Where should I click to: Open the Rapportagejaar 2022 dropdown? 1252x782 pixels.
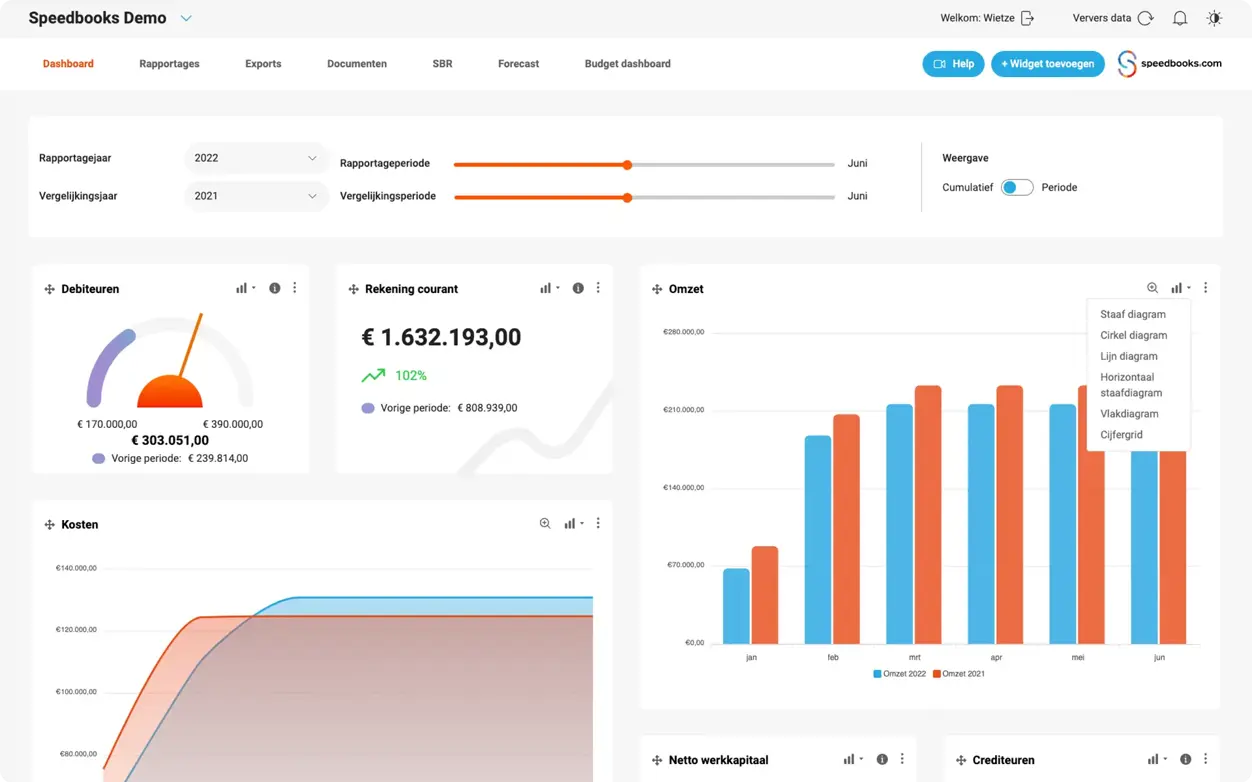coord(256,158)
